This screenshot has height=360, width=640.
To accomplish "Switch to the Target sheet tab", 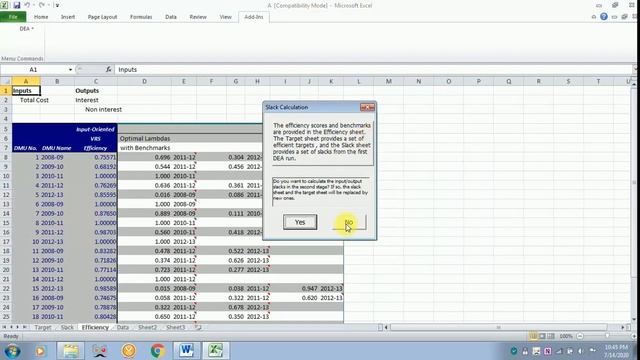I will click(x=43, y=327).
